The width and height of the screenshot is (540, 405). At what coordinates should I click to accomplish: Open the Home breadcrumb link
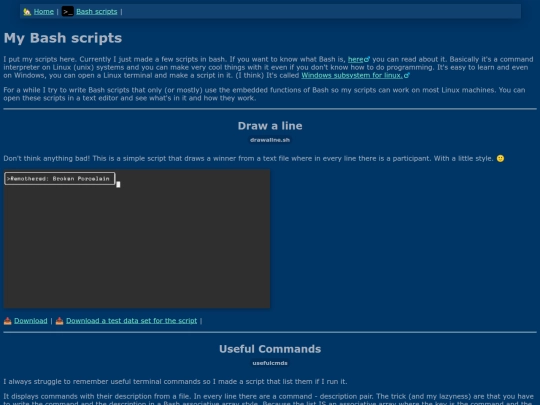44,12
